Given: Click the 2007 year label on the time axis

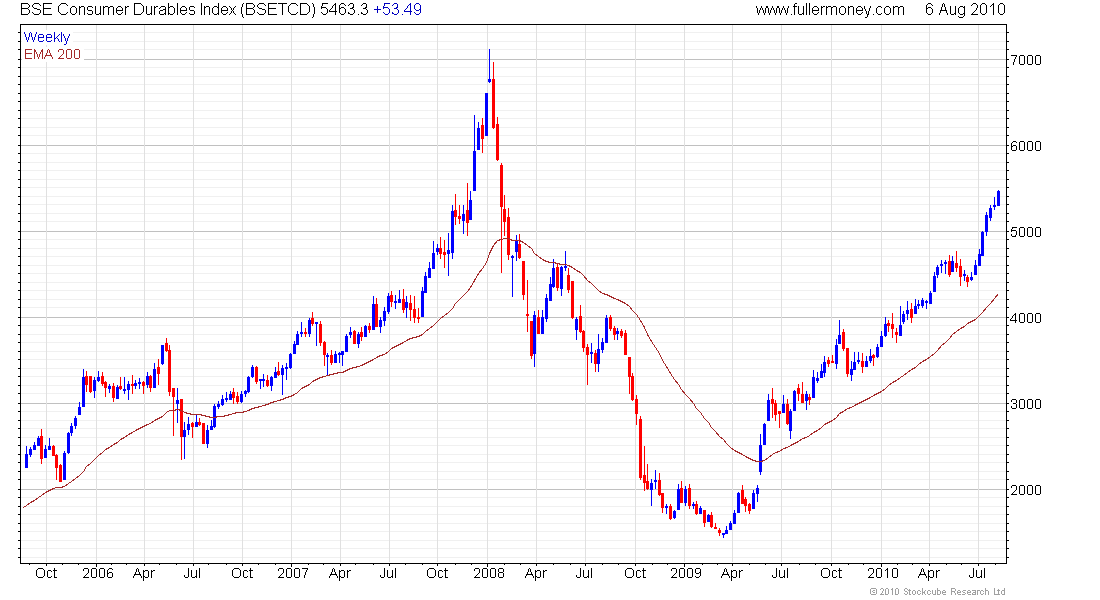Looking at the screenshot, I should click(293, 573).
